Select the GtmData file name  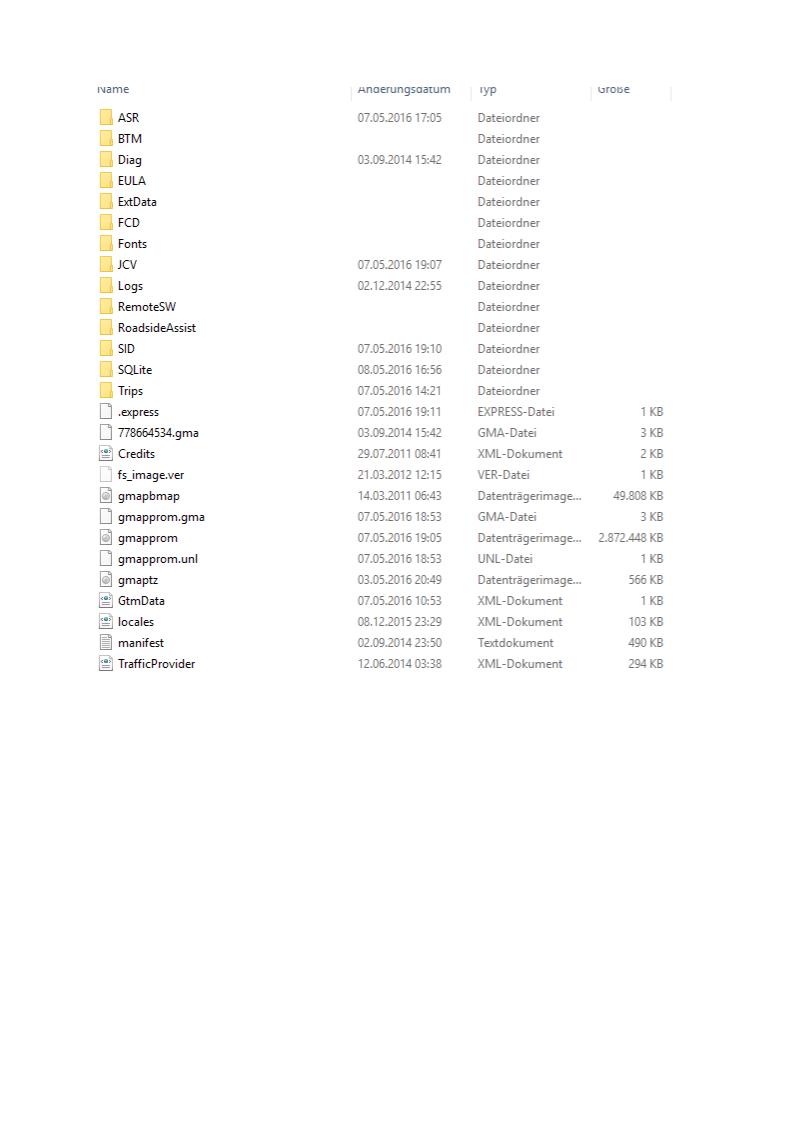point(141,601)
